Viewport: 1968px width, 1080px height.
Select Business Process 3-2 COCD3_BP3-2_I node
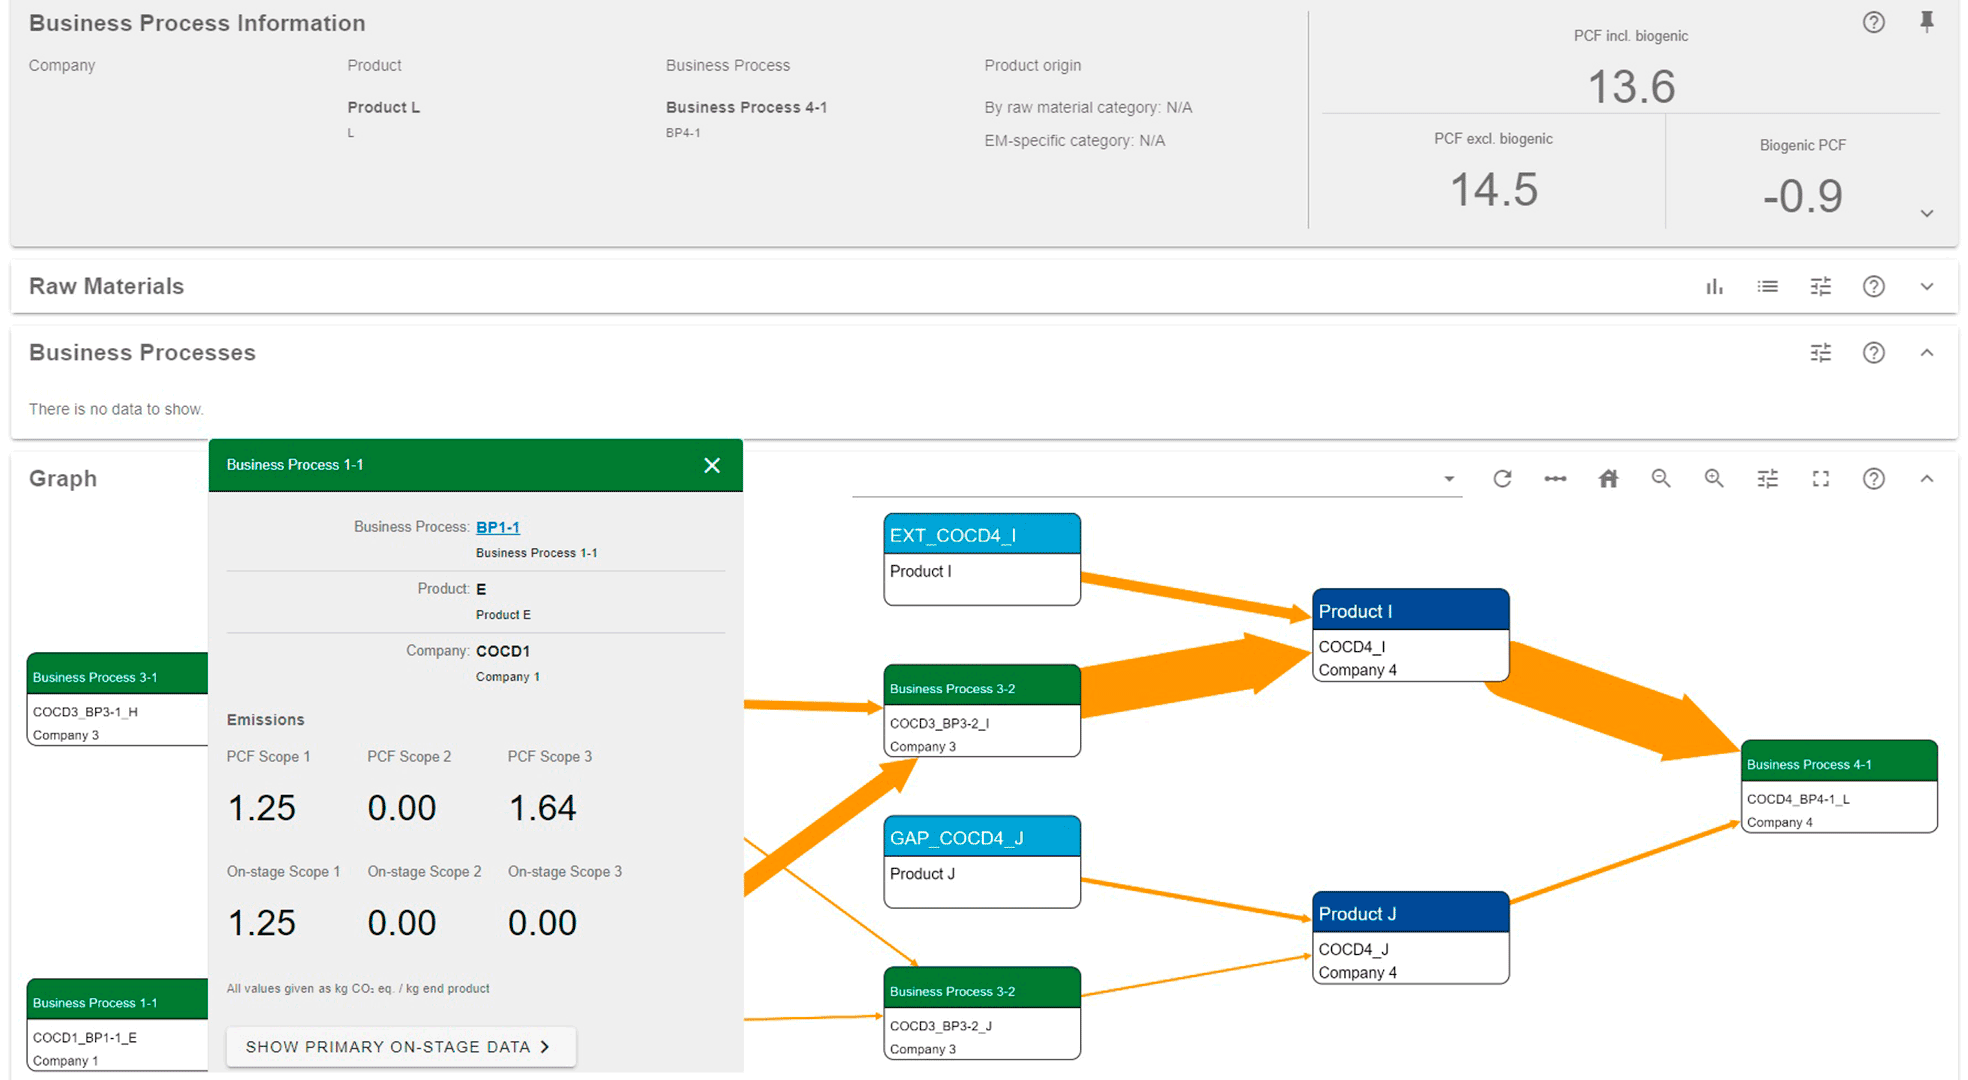point(982,711)
